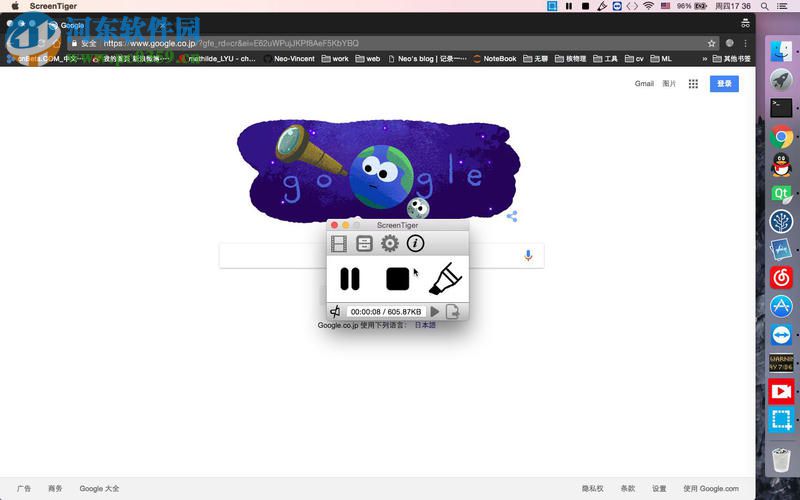The height and width of the screenshot is (500, 800).
Task: Open Notification Center list icon
Action: 782,6
